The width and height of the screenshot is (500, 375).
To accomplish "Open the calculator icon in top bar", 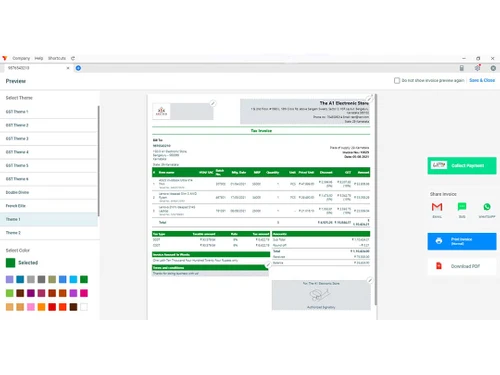I will click(462, 68).
